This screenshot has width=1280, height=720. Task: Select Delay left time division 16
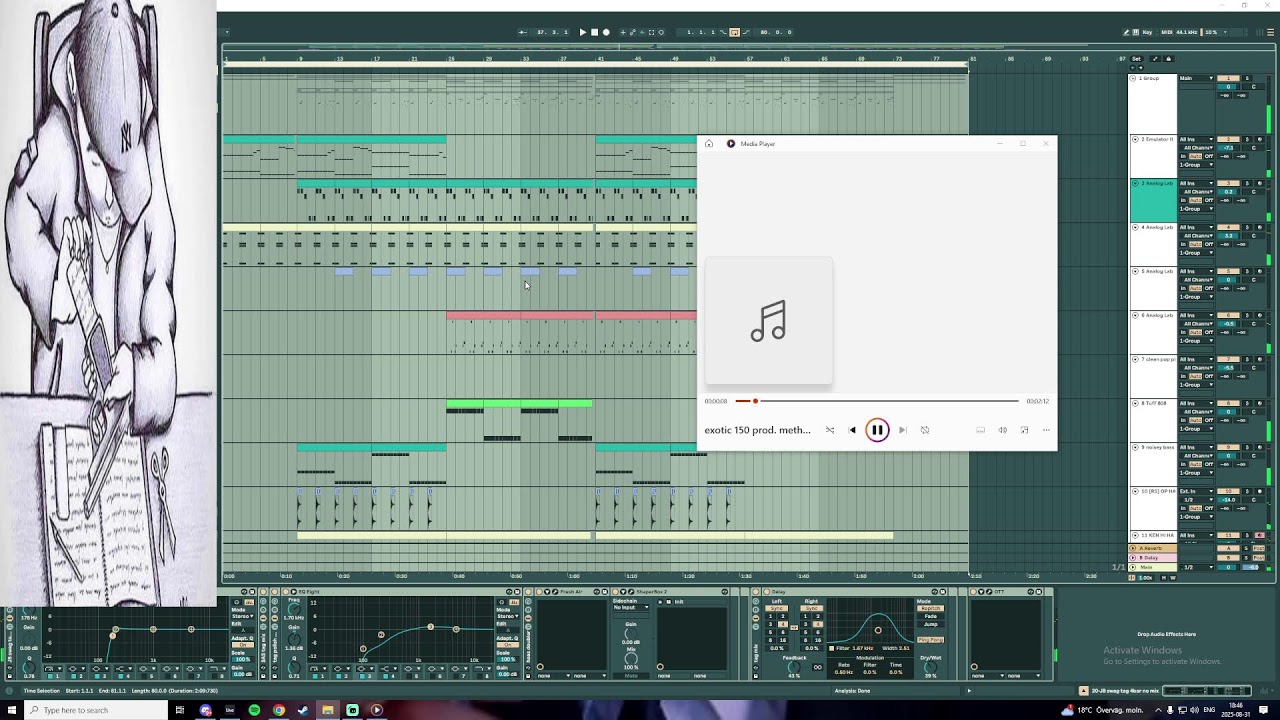pos(783,640)
